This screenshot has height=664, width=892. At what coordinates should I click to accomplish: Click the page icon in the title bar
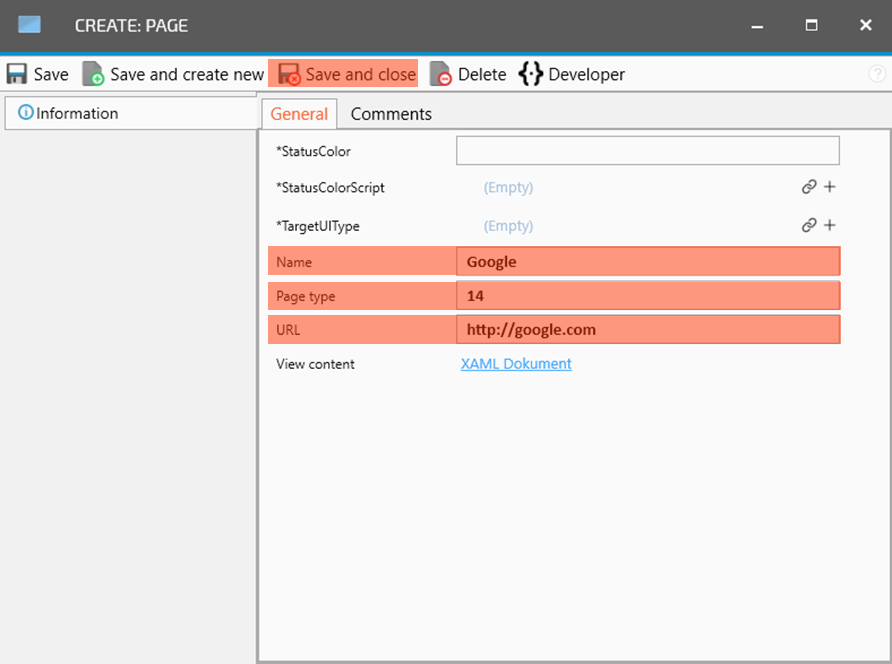30,25
